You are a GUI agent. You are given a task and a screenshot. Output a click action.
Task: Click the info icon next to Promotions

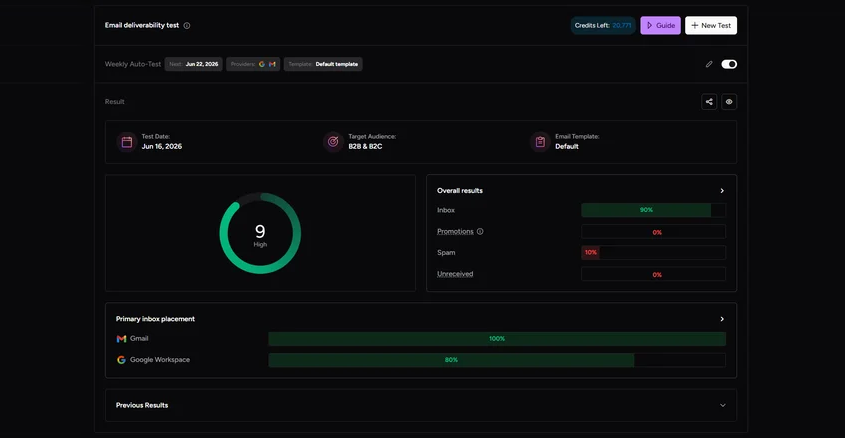click(x=480, y=232)
